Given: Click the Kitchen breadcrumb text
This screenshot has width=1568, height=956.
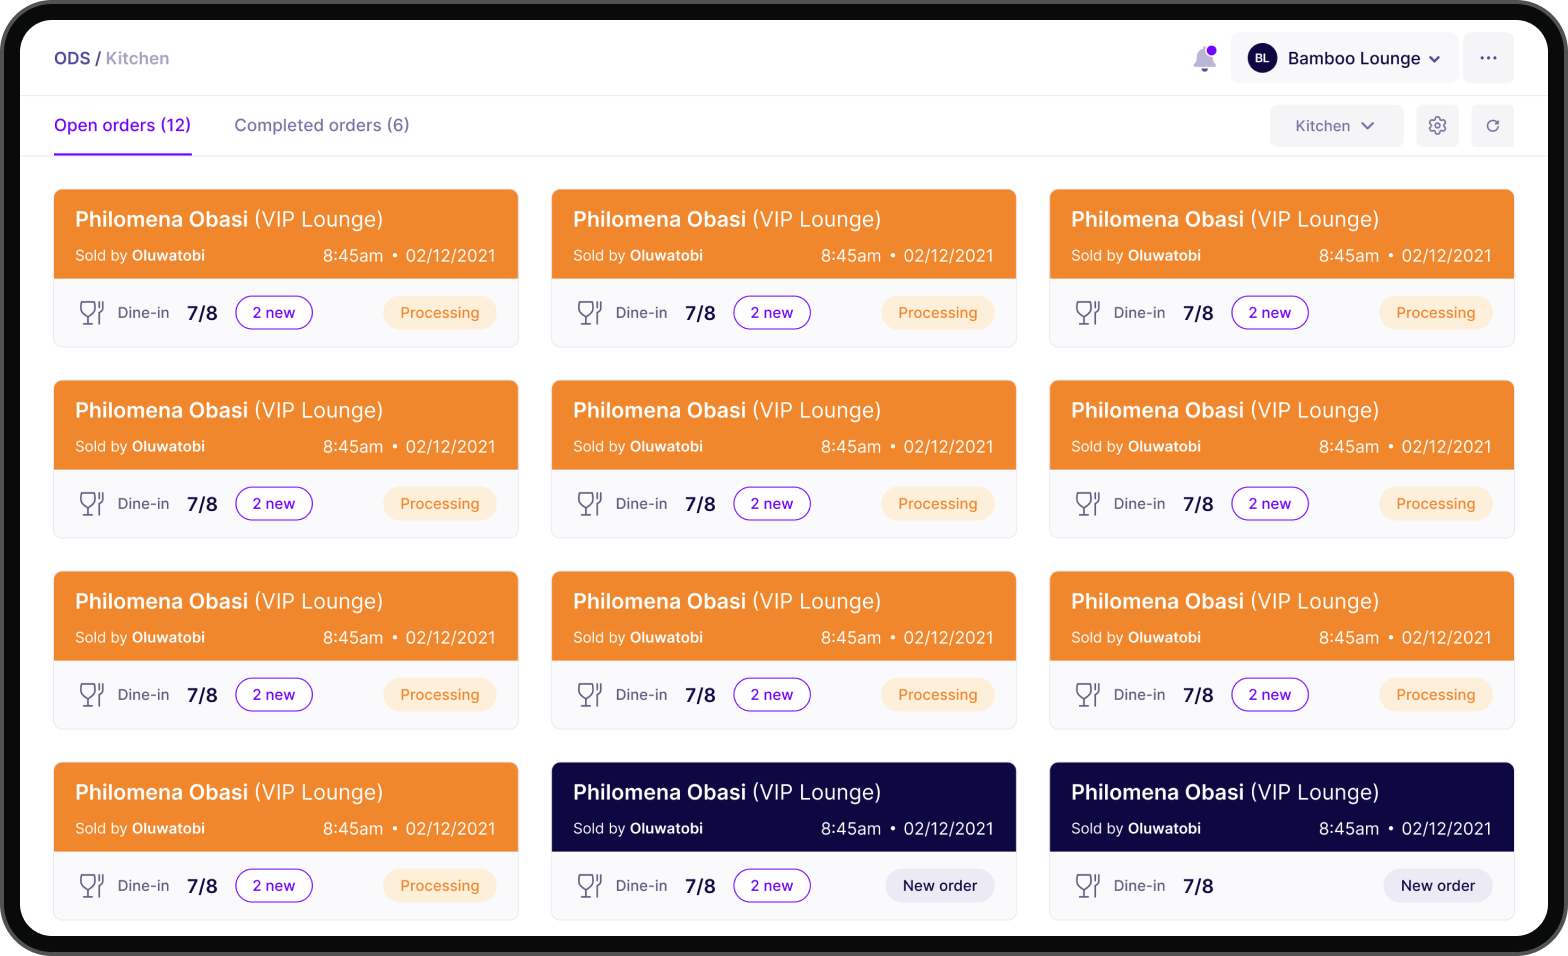Looking at the screenshot, I should [x=137, y=58].
